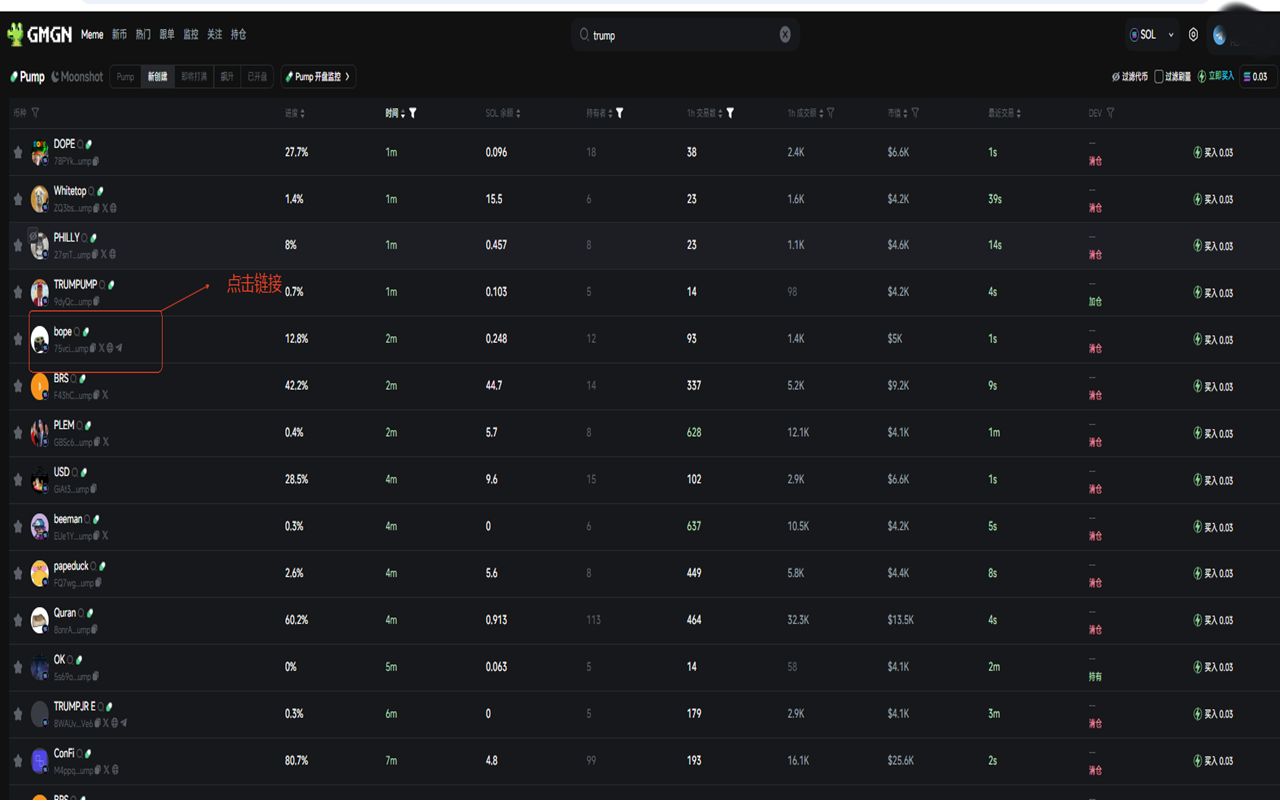The height and width of the screenshot is (800, 1280).
Task: Click the papeduck token avatar
Action: click(x=39, y=573)
